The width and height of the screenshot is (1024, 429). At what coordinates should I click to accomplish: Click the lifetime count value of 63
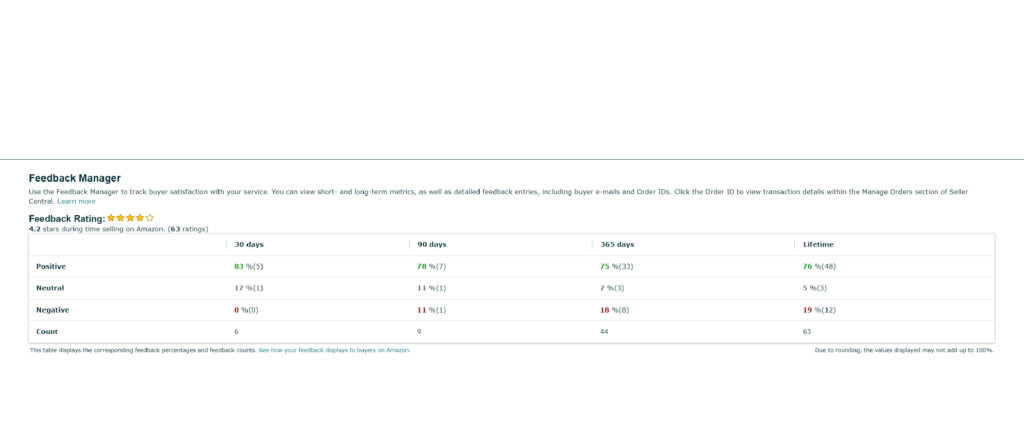(x=807, y=331)
